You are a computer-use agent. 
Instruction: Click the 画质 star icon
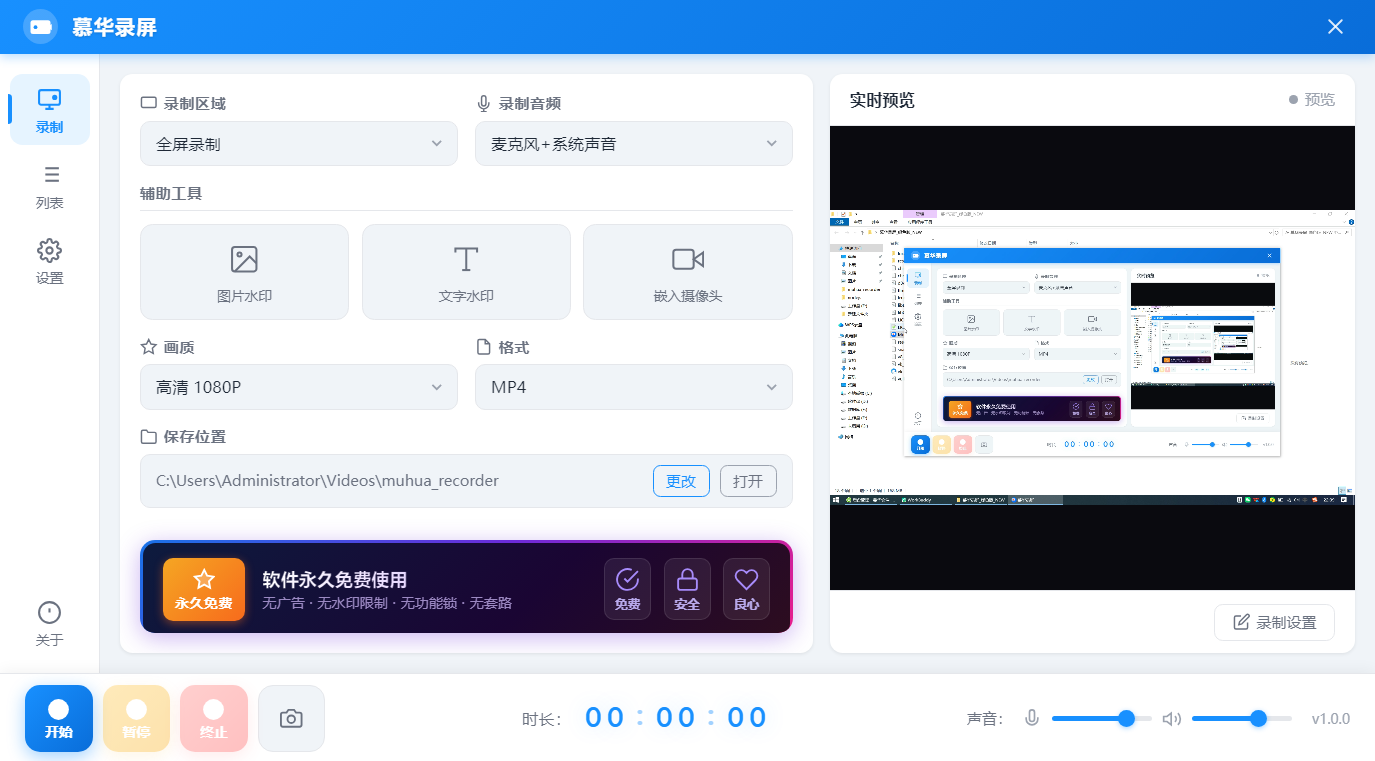pos(149,347)
